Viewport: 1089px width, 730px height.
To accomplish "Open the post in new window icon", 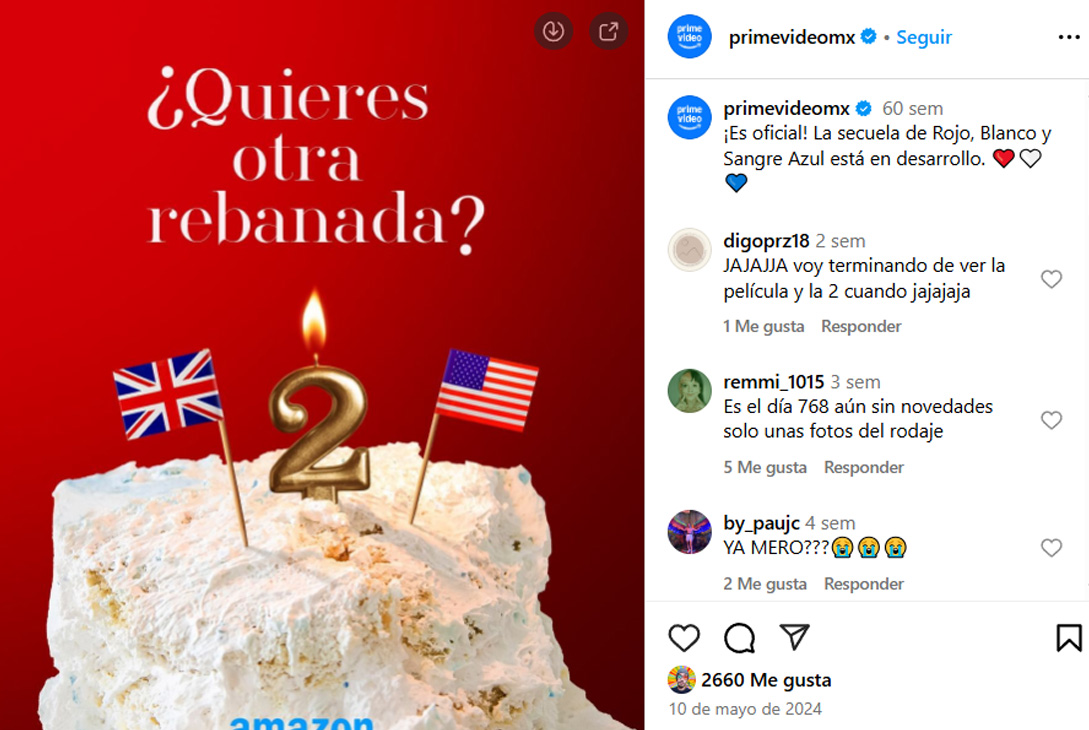I will coord(608,31).
